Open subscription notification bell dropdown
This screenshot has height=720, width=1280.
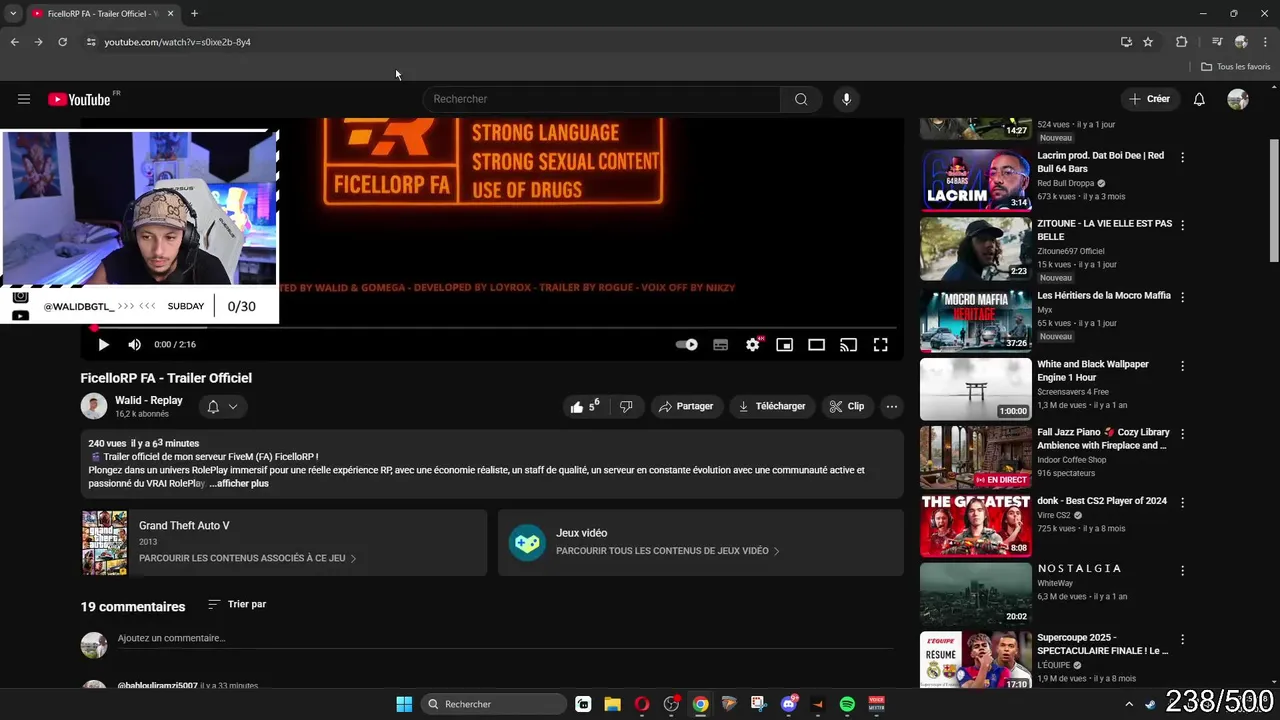[222, 406]
